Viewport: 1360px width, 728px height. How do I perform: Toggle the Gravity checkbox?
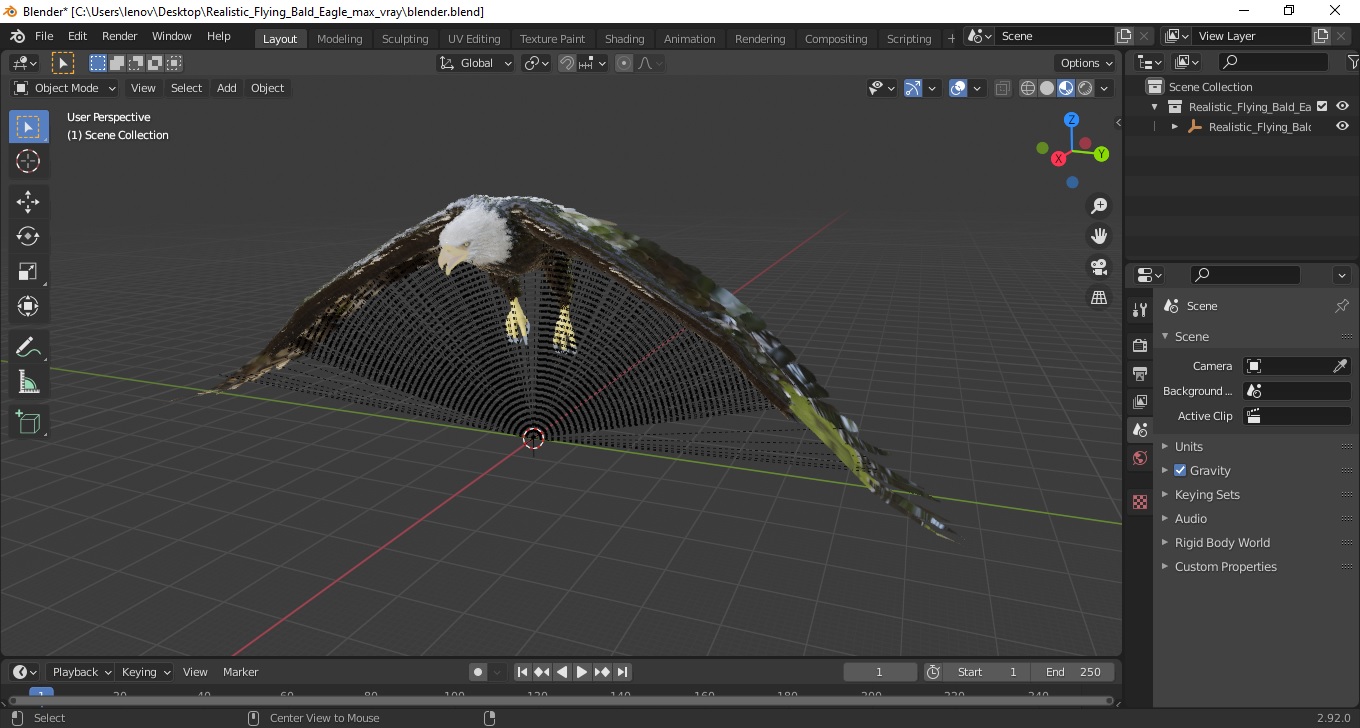[1180, 470]
